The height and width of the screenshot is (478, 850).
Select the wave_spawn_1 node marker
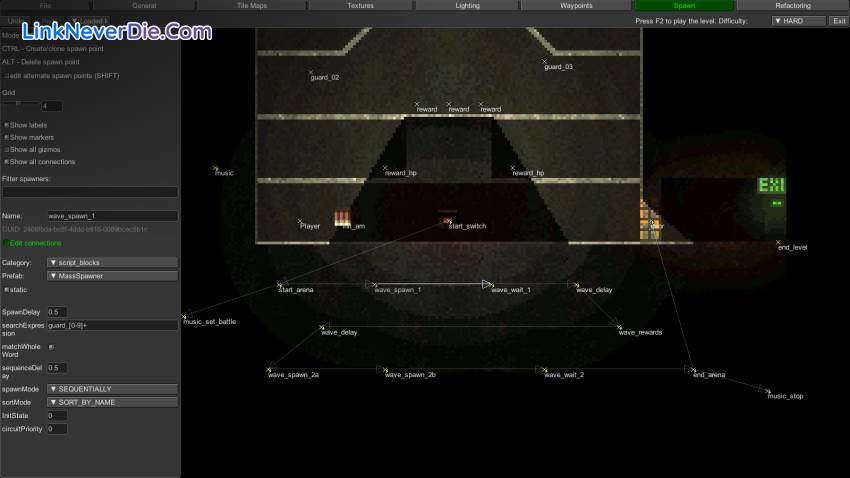[375, 285]
